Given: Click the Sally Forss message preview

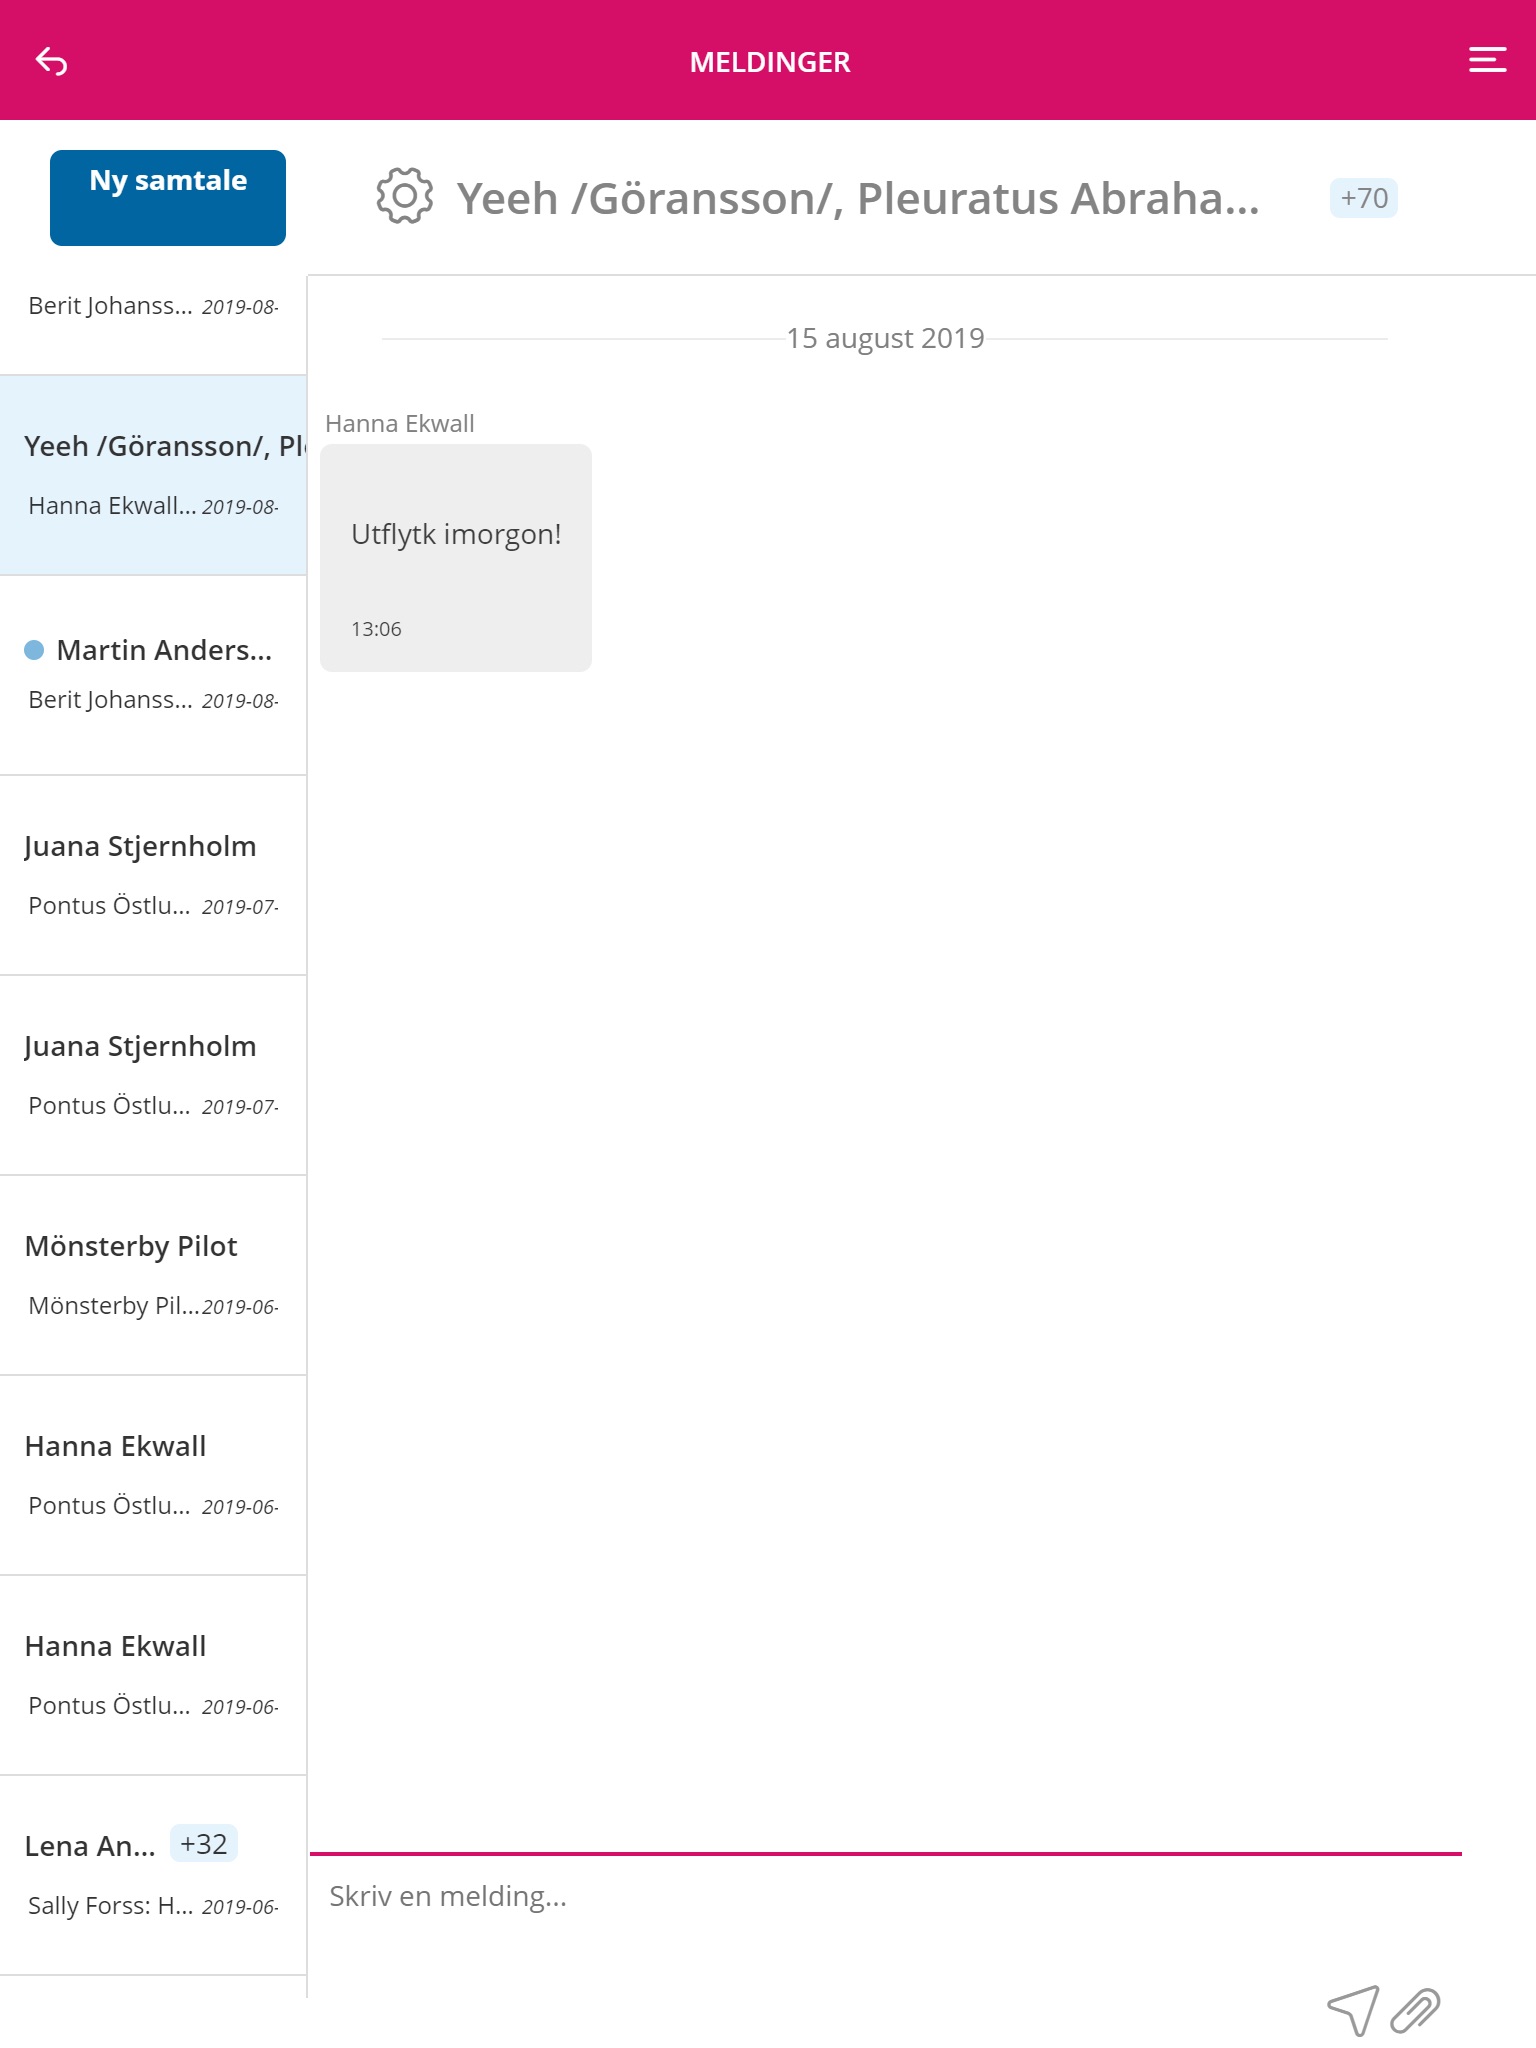Looking at the screenshot, I should pos(111,1905).
